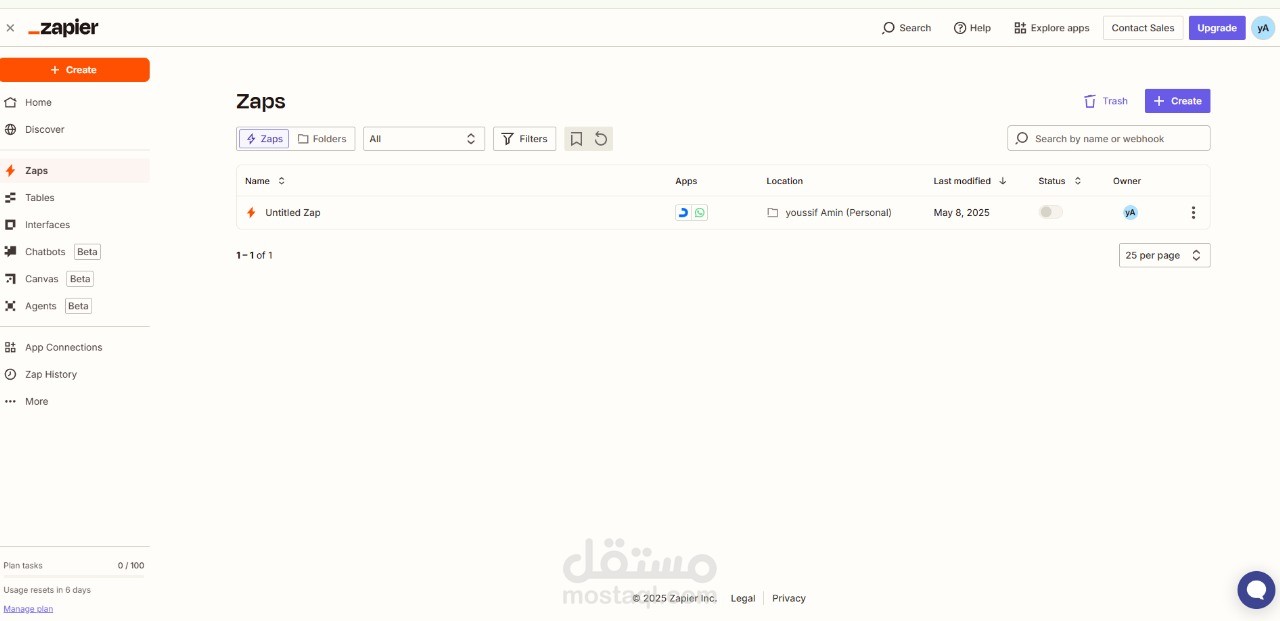Viewport: 1280px width, 621px height.
Task: Open the Zapier logo home link
Action: (63, 28)
